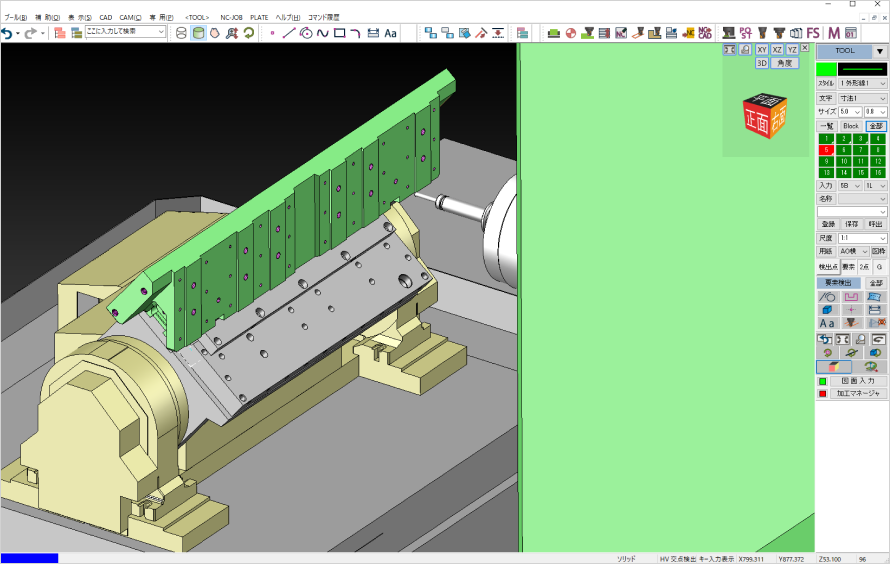The image size is (890, 564).
Task: Click the FS toolbar icon
Action: click(812, 33)
